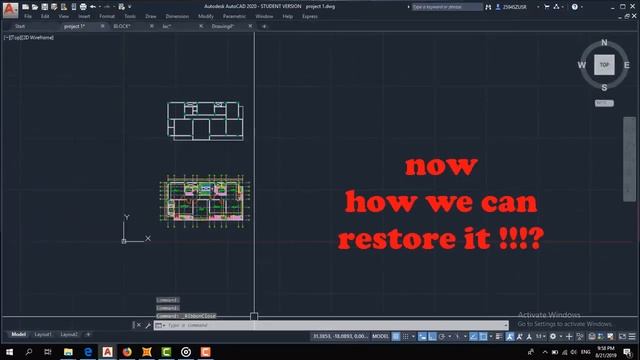
Task: Open the Insert menu
Action: pos(84,16)
